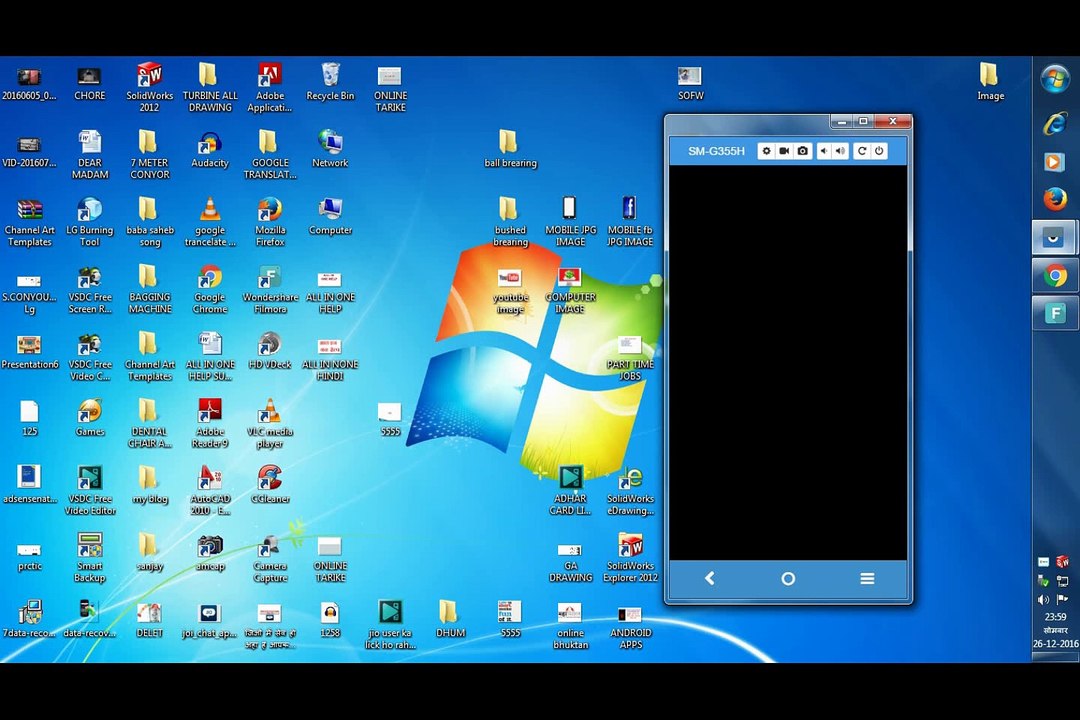Open Safely Remove Hardware tray icon
1080x720 pixels.
pyautogui.click(x=1044, y=581)
